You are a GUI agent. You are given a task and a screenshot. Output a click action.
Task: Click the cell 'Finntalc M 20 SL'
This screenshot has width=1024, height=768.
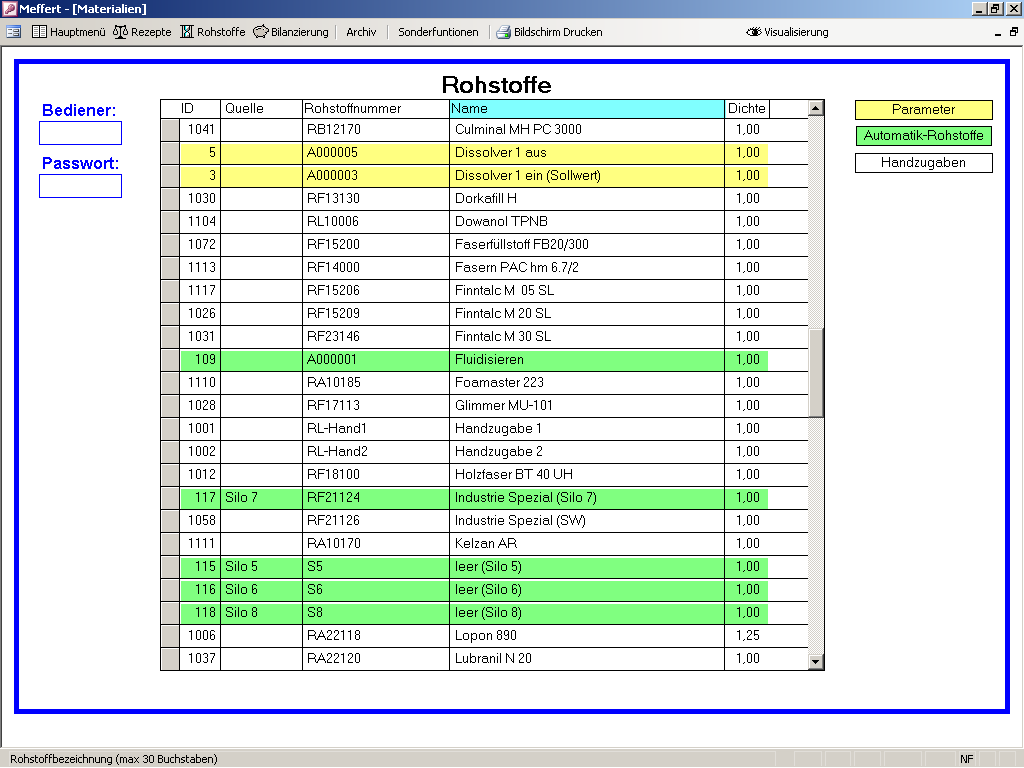tap(587, 313)
